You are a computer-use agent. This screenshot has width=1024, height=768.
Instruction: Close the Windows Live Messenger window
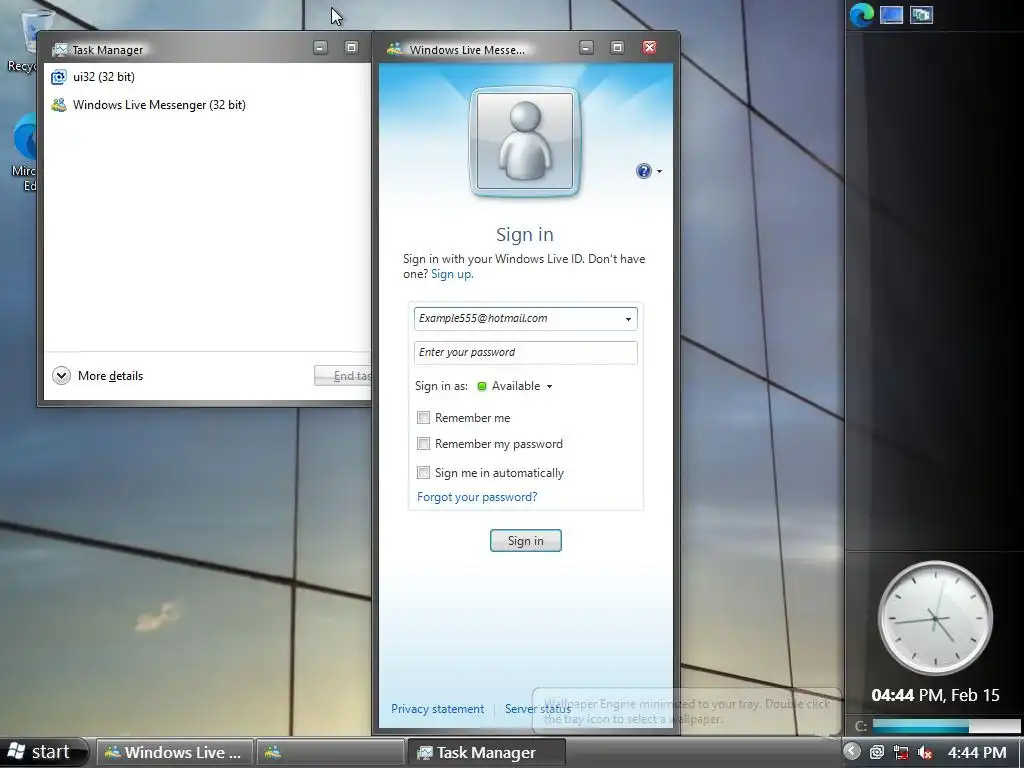[649, 47]
